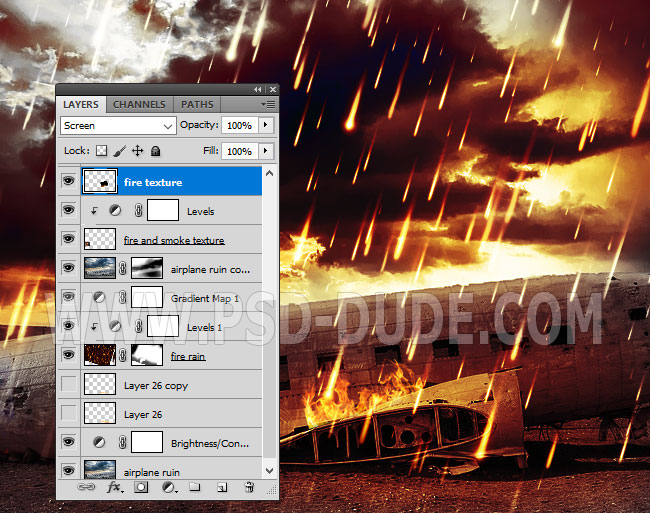650x513 pixels.
Task: Hide the airplane ruin copy layer
Action: click(x=68, y=268)
